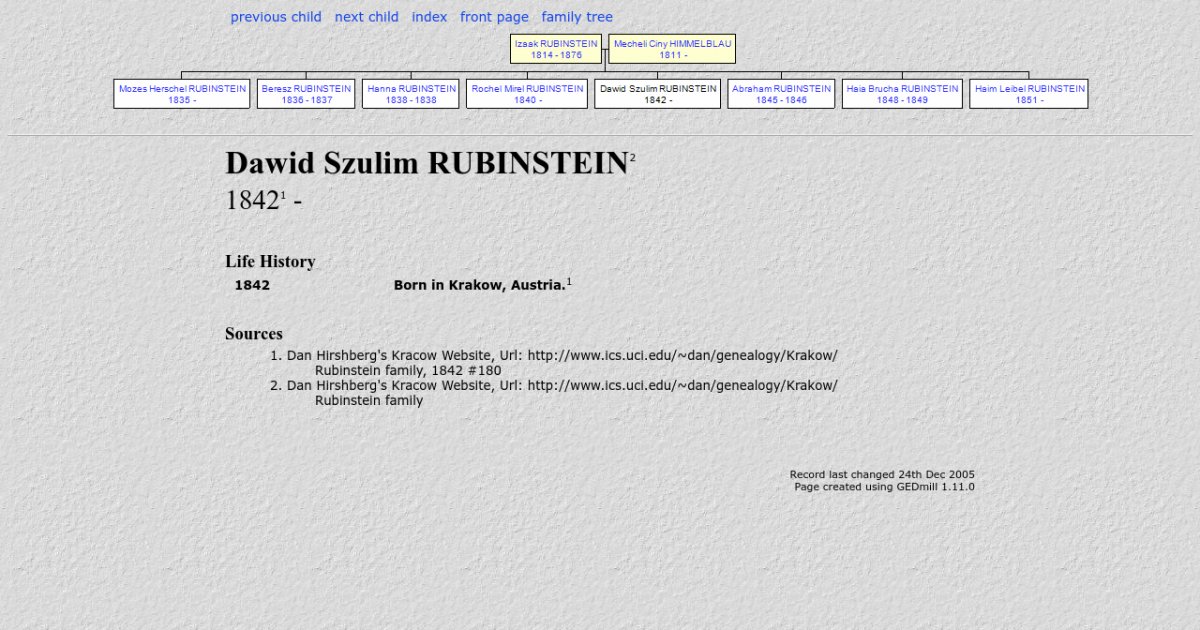This screenshot has height=630, width=1200.
Task: Click the current Dawid Szulim RUBINSTEIN box
Action: (658, 94)
